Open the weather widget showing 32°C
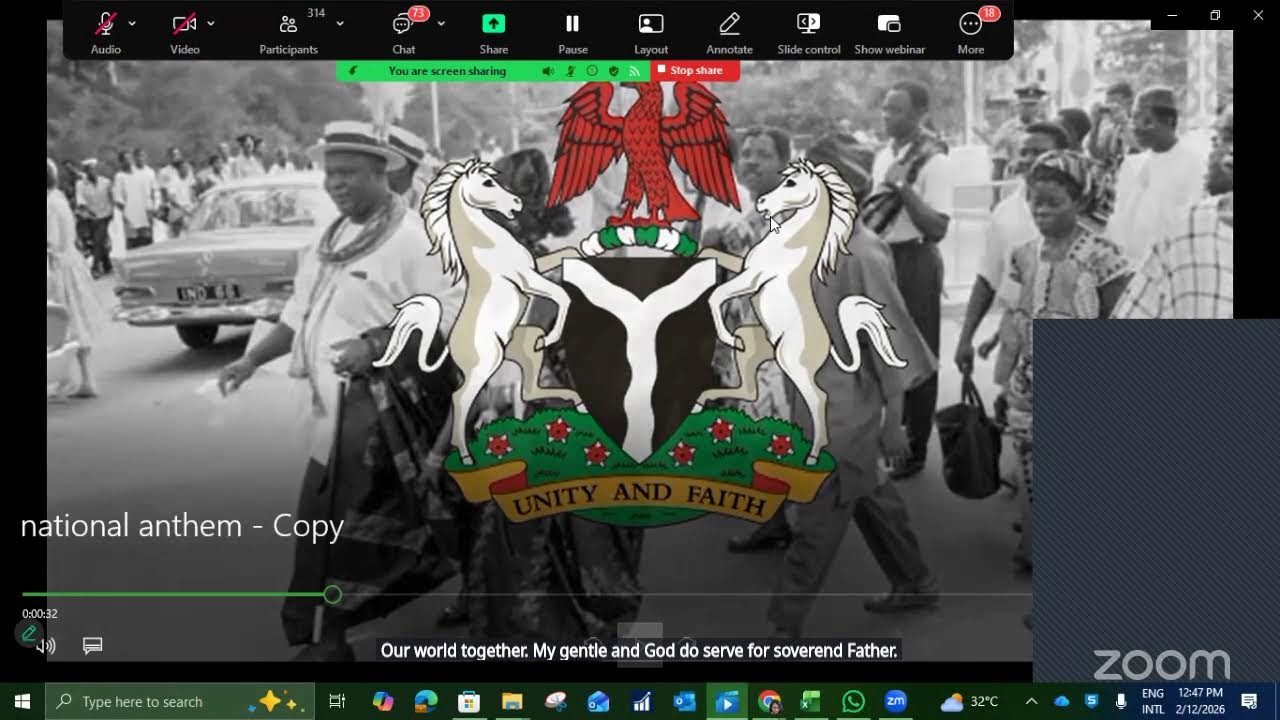The image size is (1280, 720). pos(970,702)
